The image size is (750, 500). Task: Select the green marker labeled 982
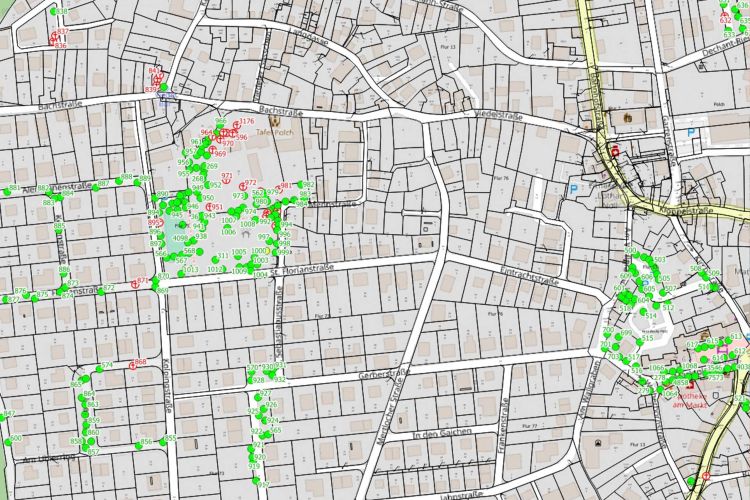click(x=300, y=185)
